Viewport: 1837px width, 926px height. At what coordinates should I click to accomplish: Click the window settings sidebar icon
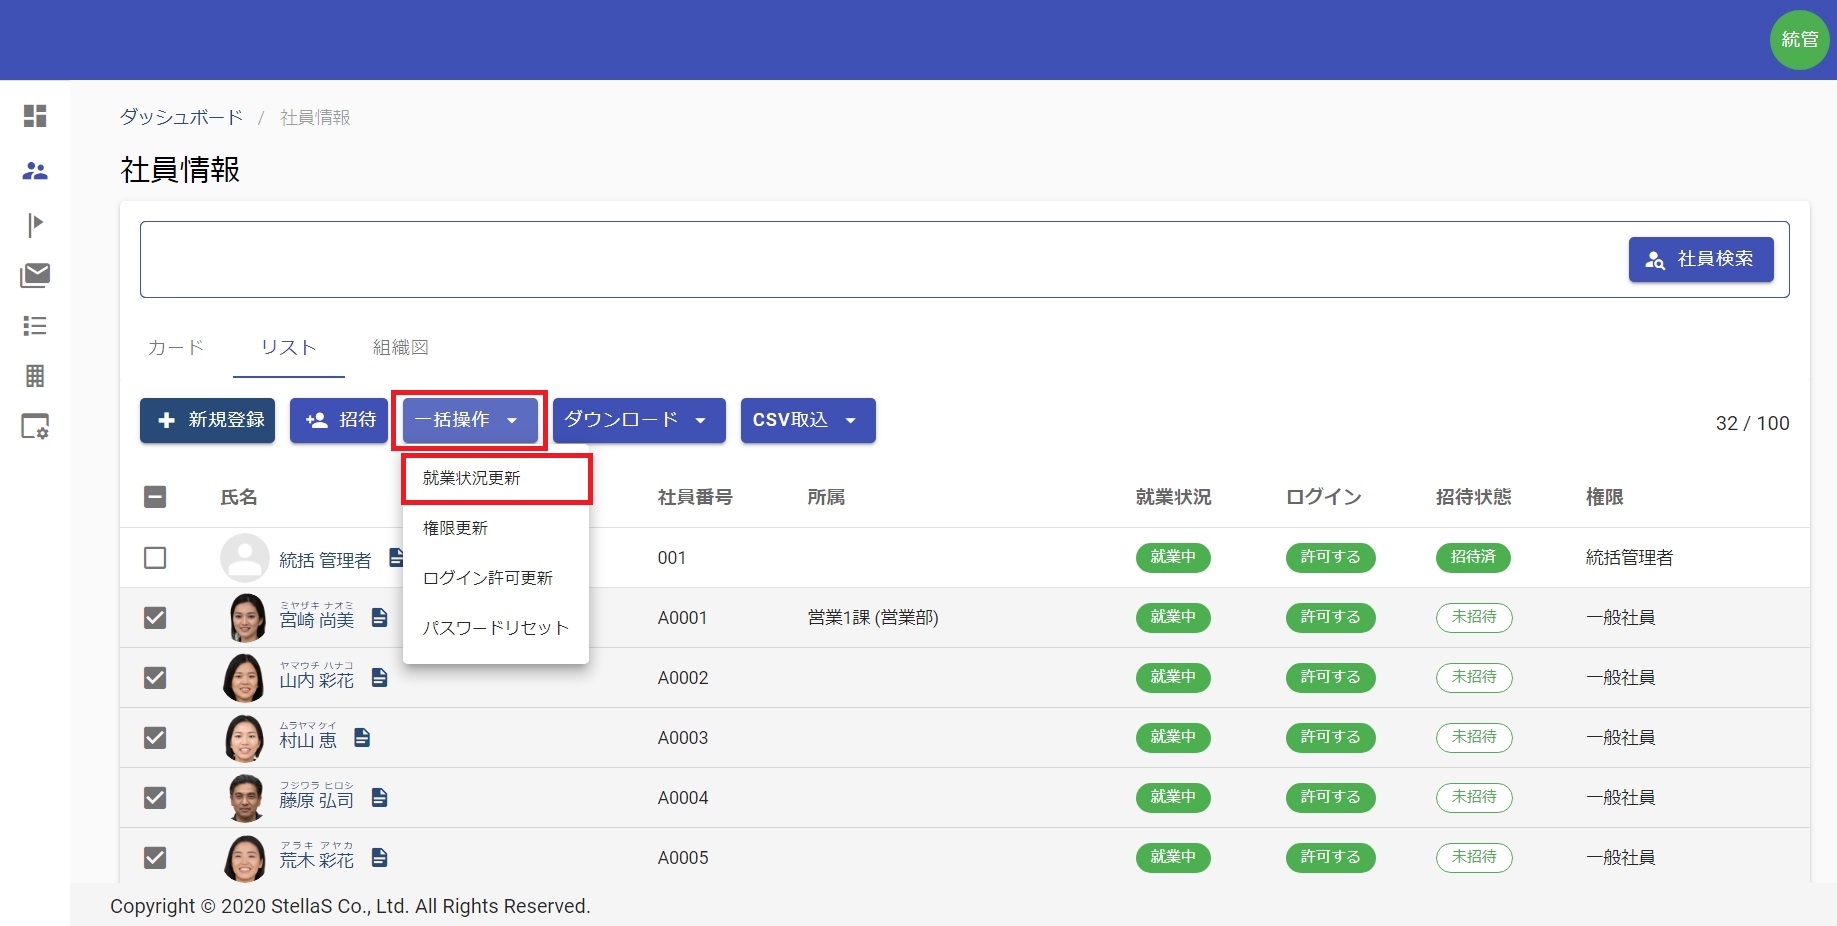[x=35, y=427]
